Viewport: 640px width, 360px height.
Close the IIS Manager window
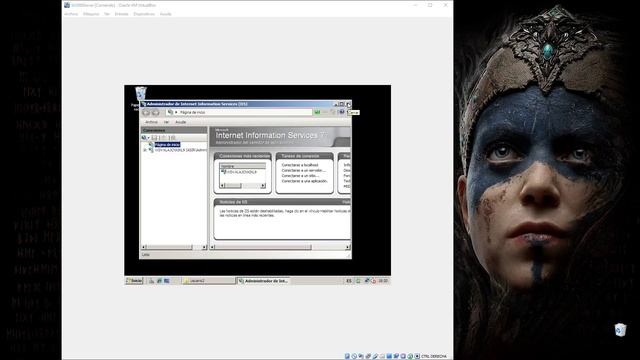click(x=348, y=104)
